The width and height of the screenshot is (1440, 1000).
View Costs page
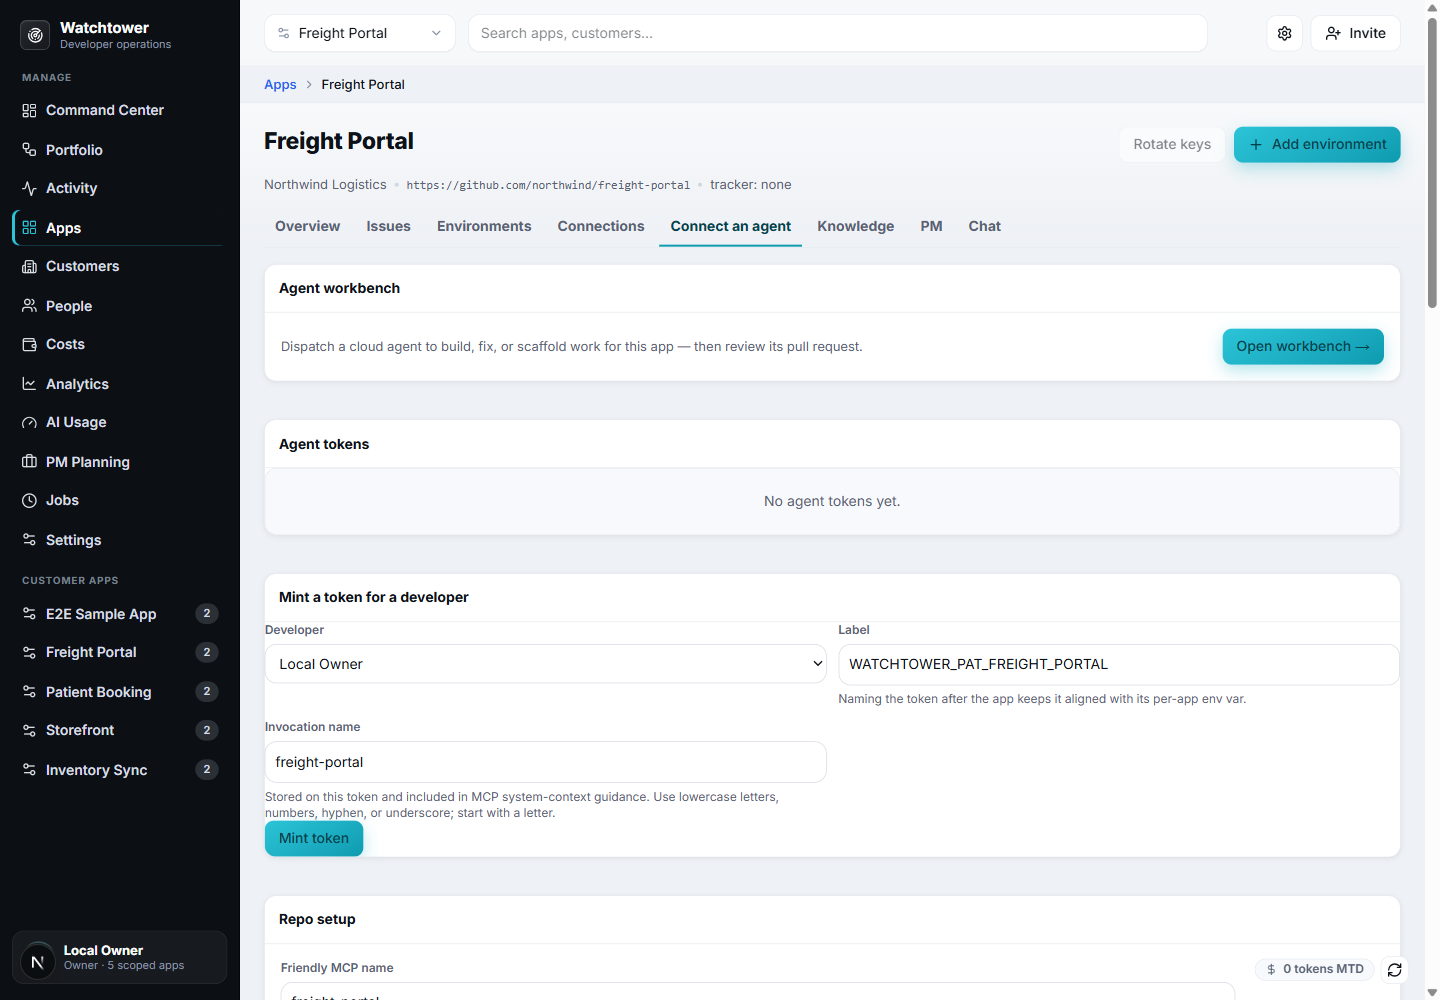[x=118, y=344]
